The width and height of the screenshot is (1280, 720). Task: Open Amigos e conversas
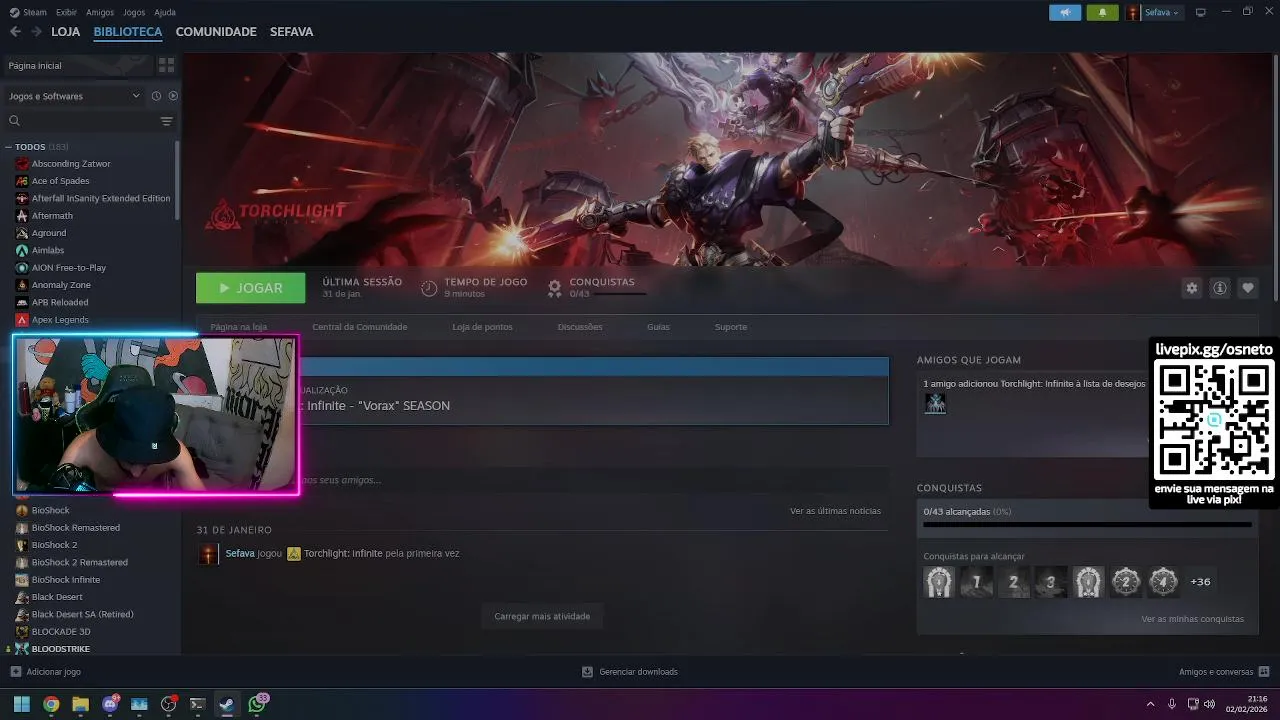point(1224,672)
